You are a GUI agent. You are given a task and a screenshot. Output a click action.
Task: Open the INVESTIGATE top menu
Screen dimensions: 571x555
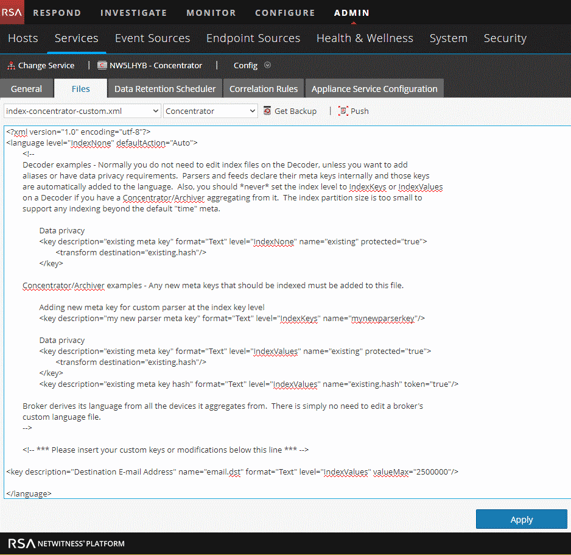point(134,13)
